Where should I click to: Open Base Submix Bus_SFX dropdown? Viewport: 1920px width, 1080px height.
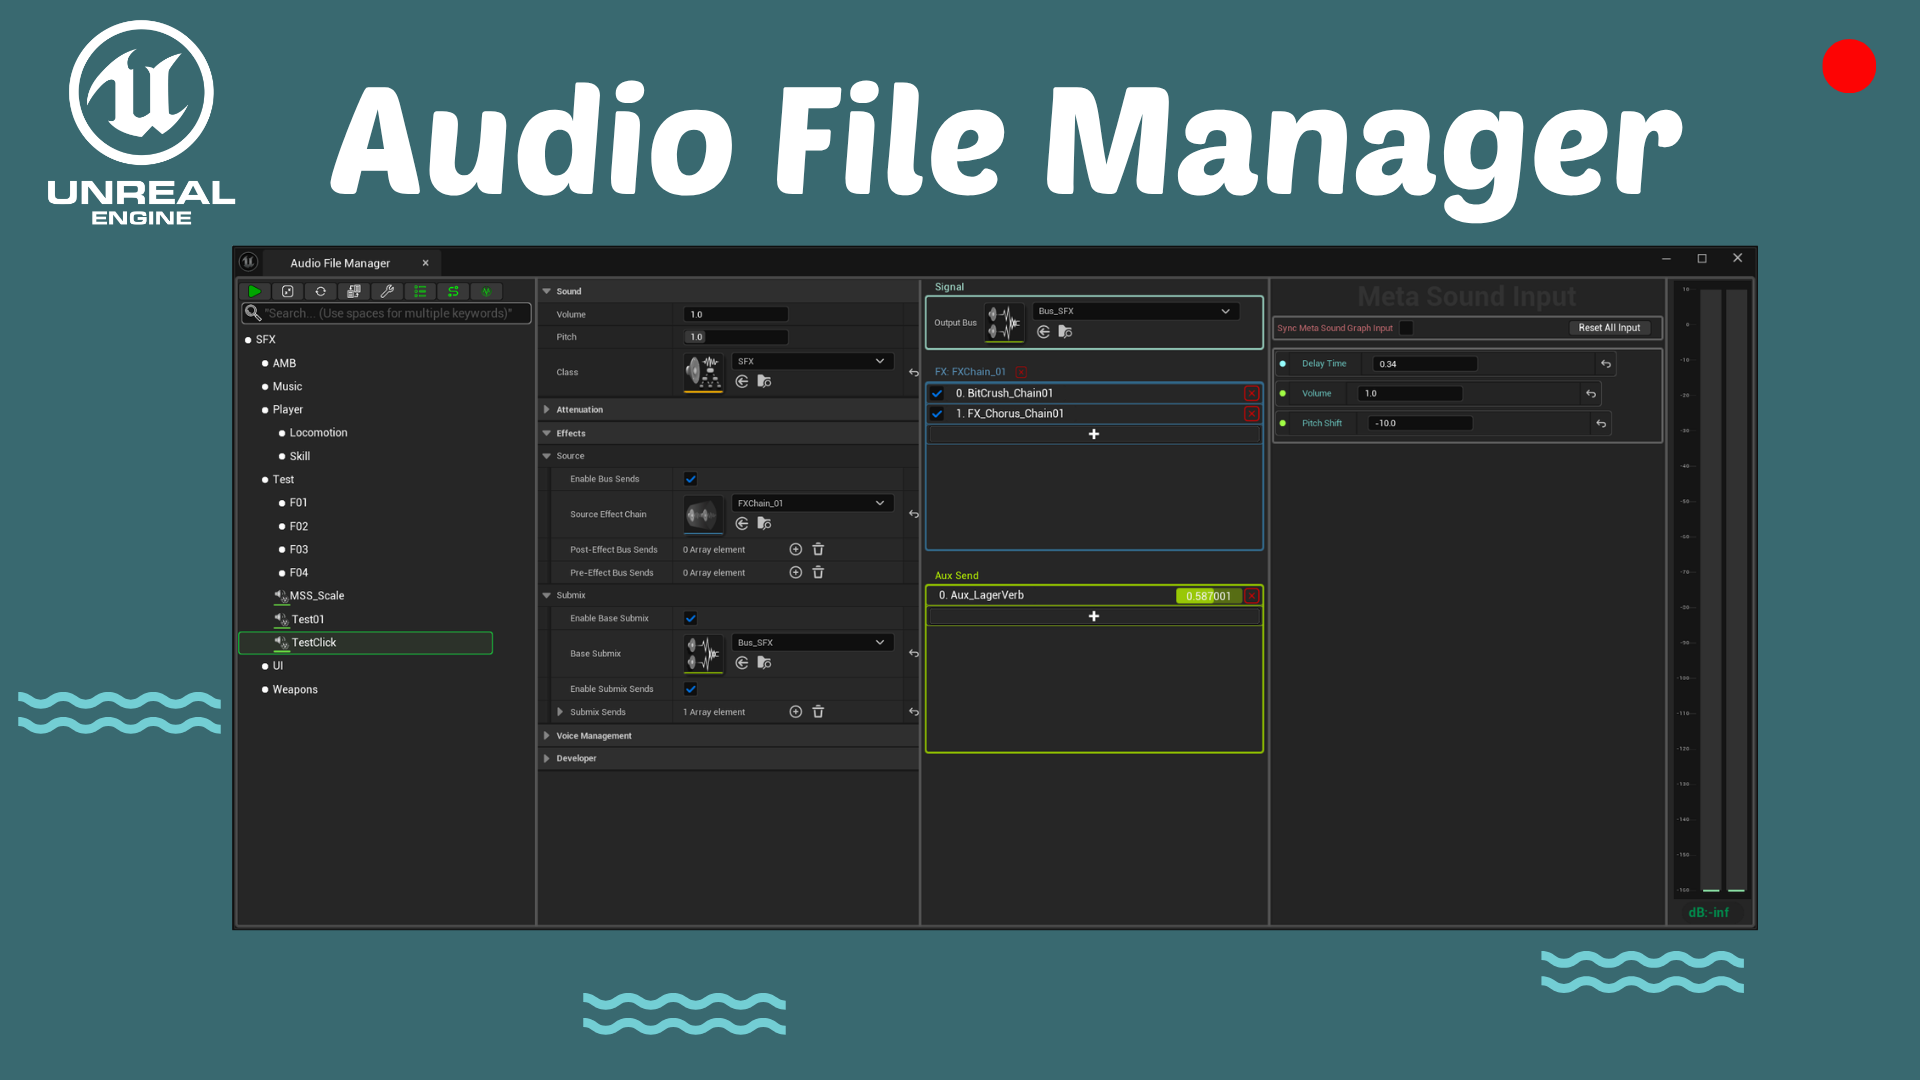(x=812, y=642)
